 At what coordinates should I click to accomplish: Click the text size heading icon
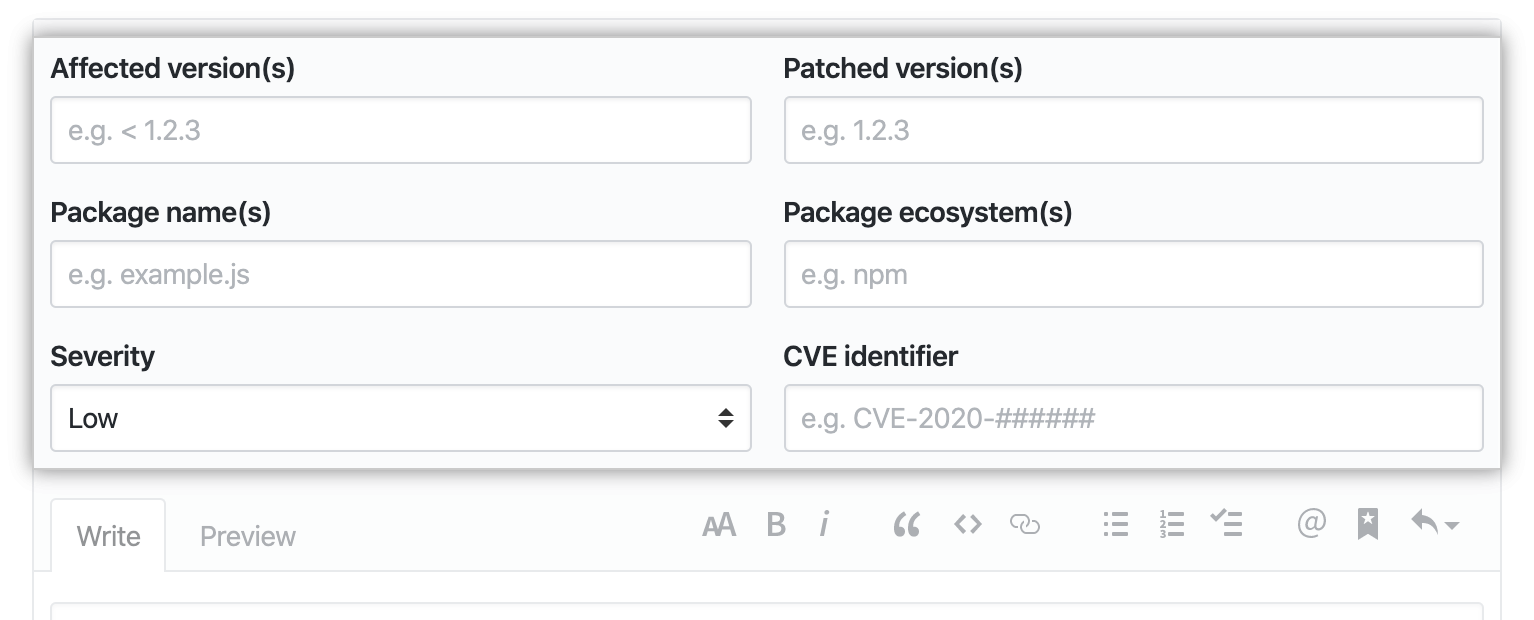point(719,524)
